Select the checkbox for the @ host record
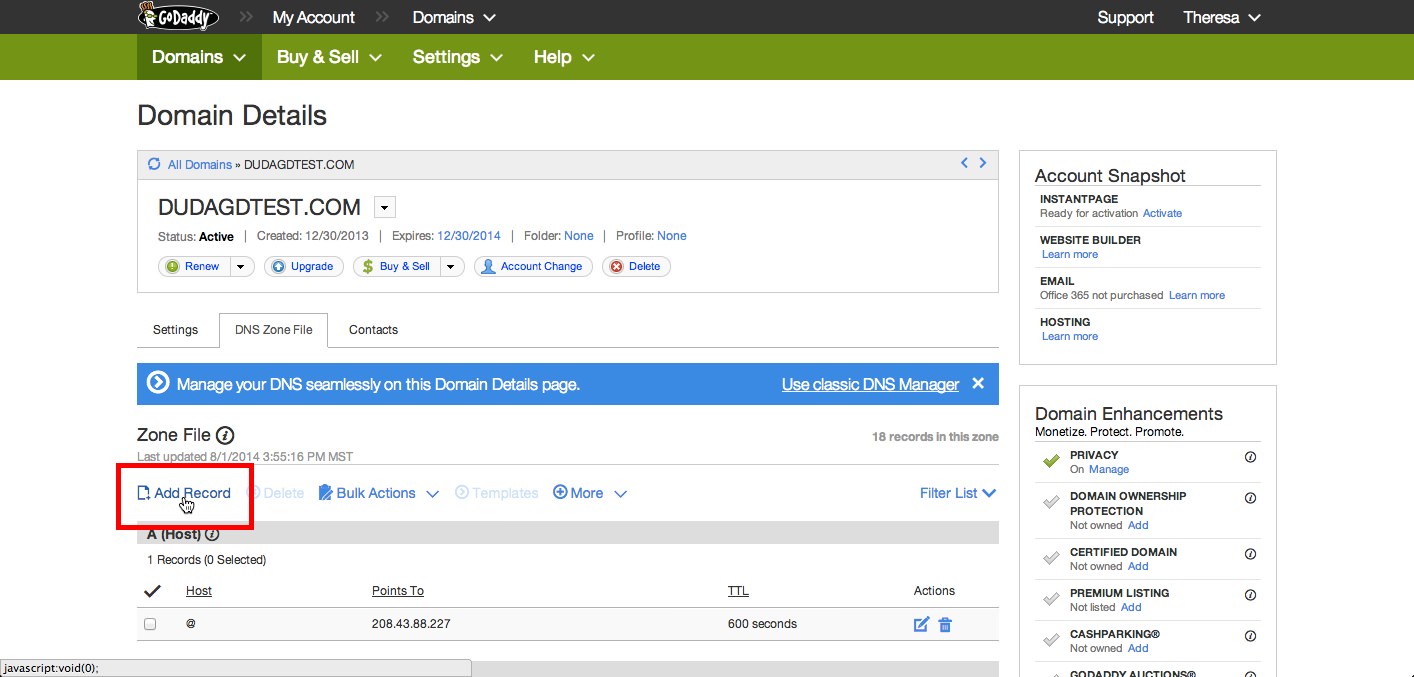The image size is (1414, 677). coord(150,624)
